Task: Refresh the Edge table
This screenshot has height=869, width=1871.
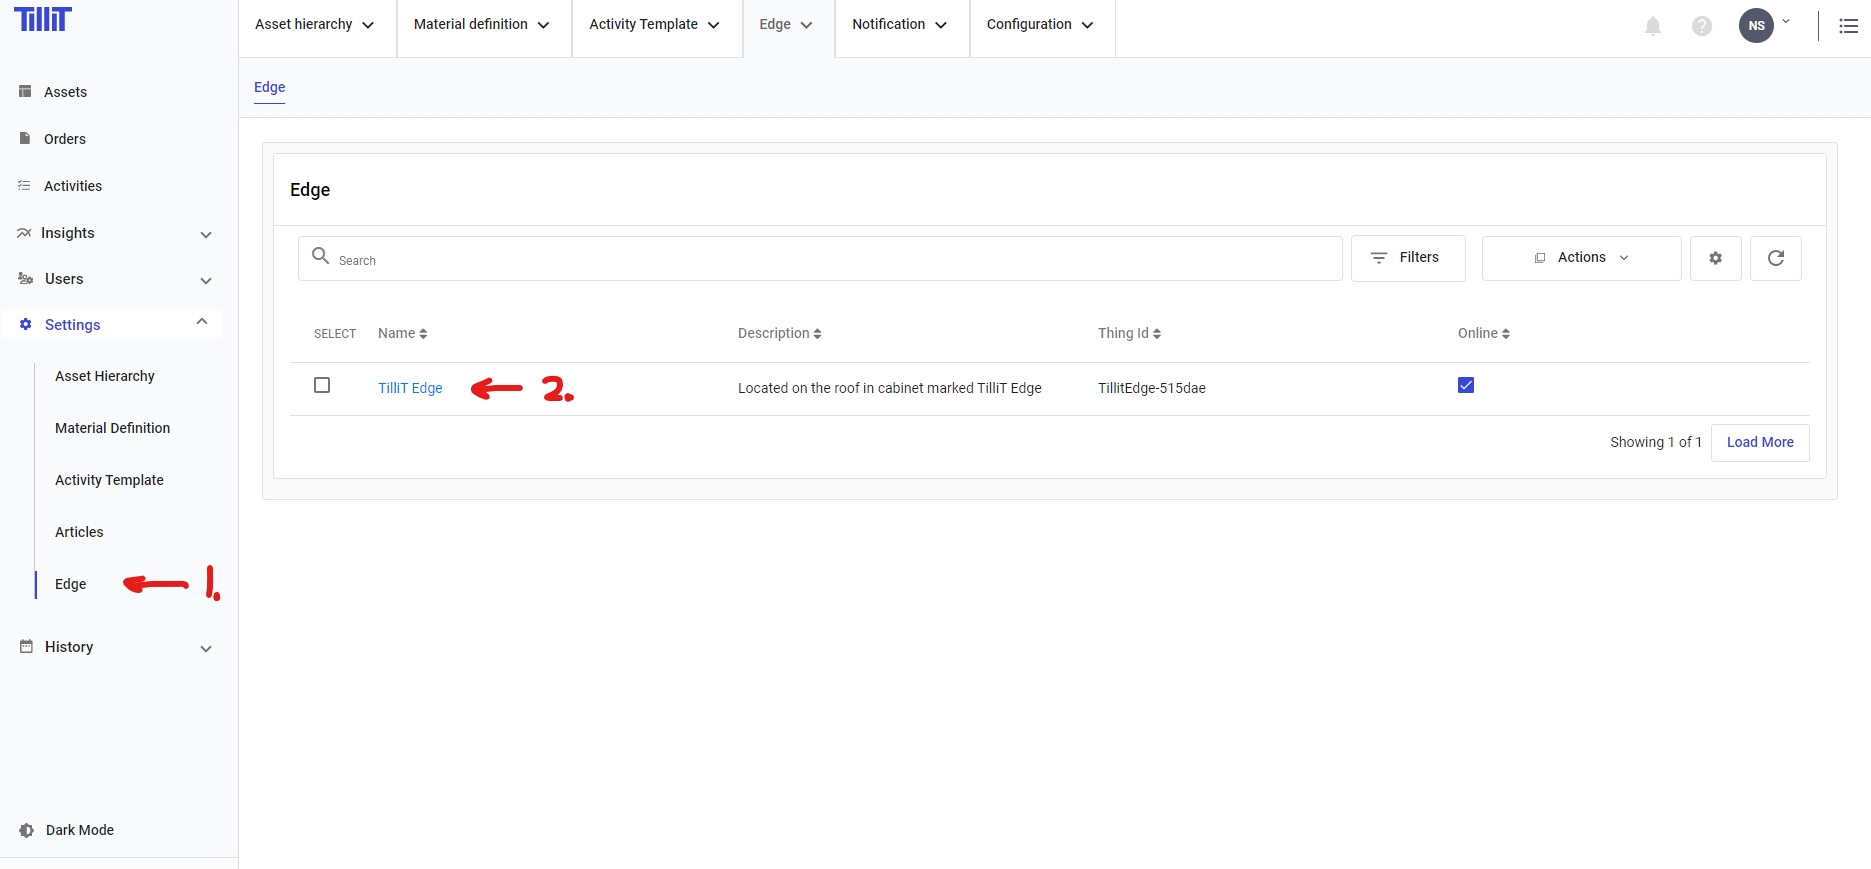Action: click(1775, 258)
